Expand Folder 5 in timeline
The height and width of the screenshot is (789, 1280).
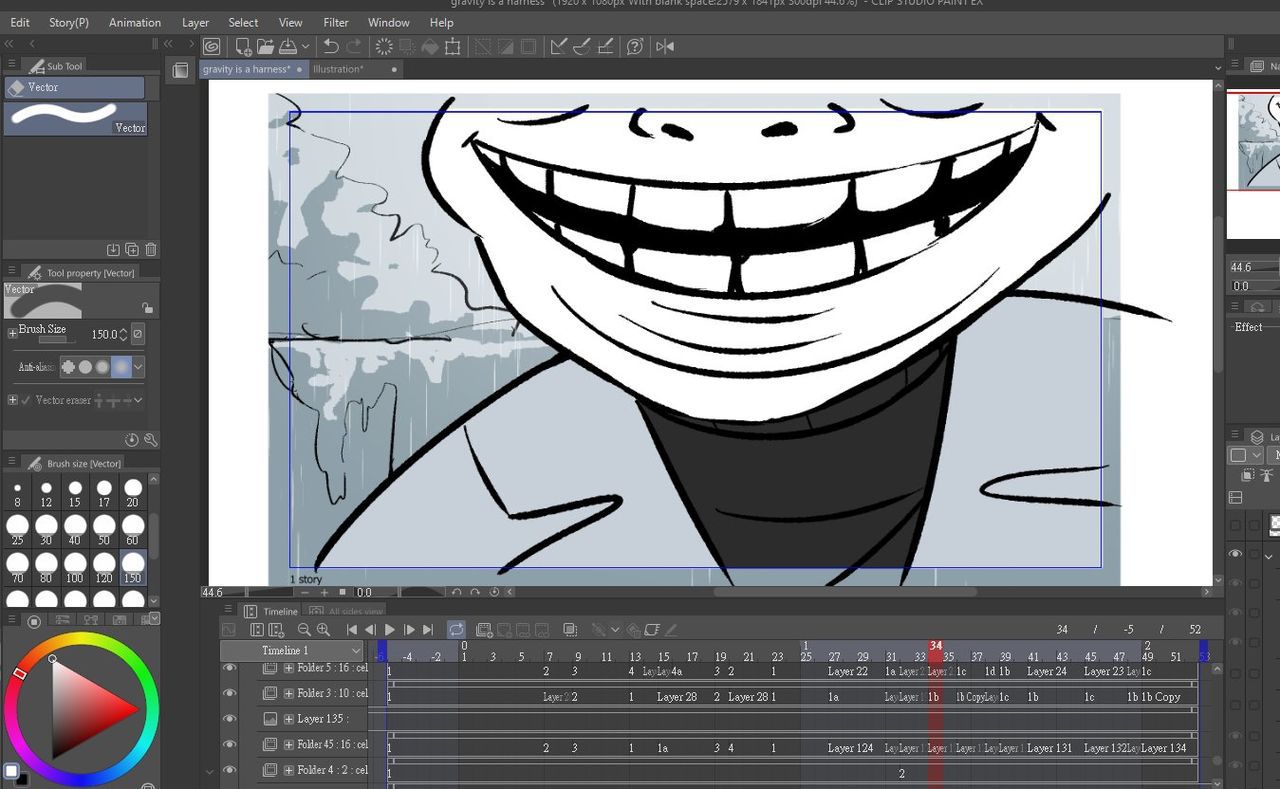(x=289, y=668)
